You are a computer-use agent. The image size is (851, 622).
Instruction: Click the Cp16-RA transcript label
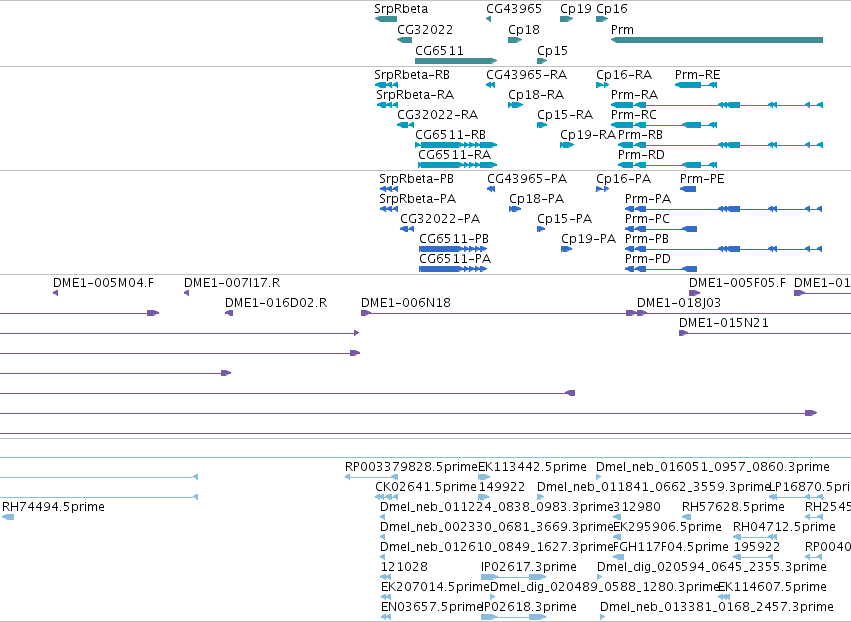[624, 75]
